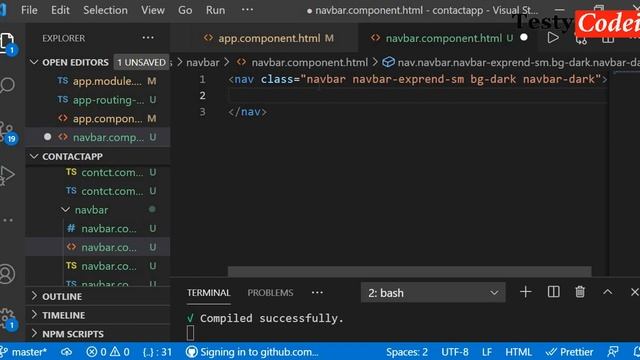Click Signing in to github.com status
Screen dimensions: 640x360
tap(252, 352)
